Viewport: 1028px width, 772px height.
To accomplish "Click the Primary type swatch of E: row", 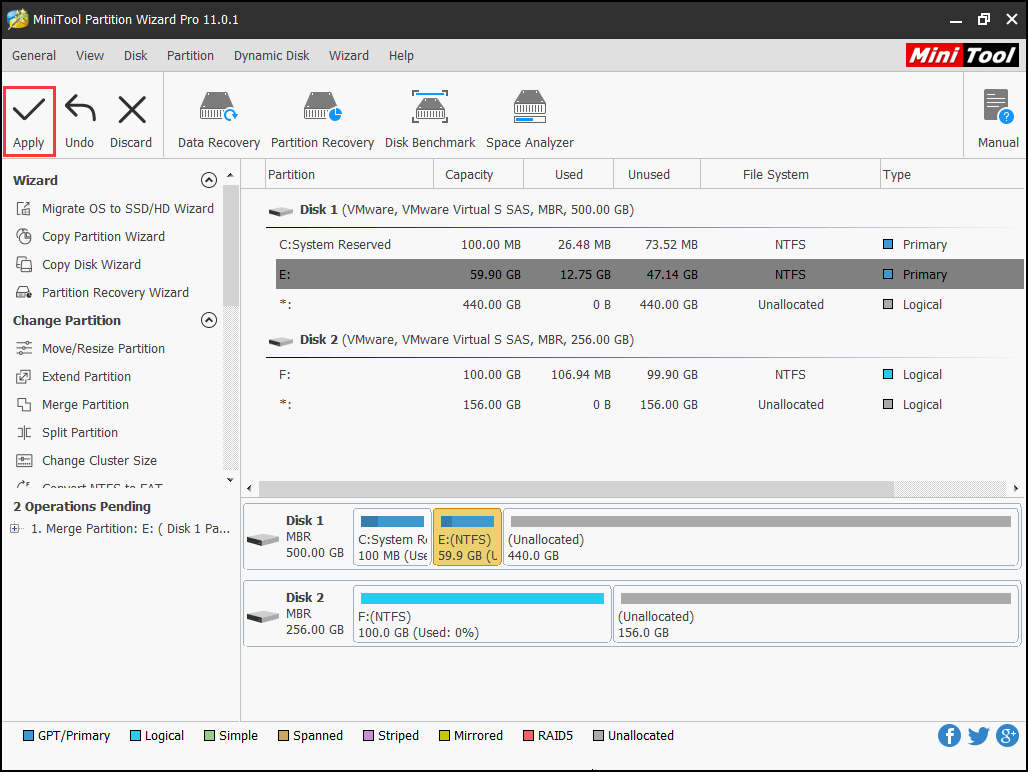I will pyautogui.click(x=888, y=274).
